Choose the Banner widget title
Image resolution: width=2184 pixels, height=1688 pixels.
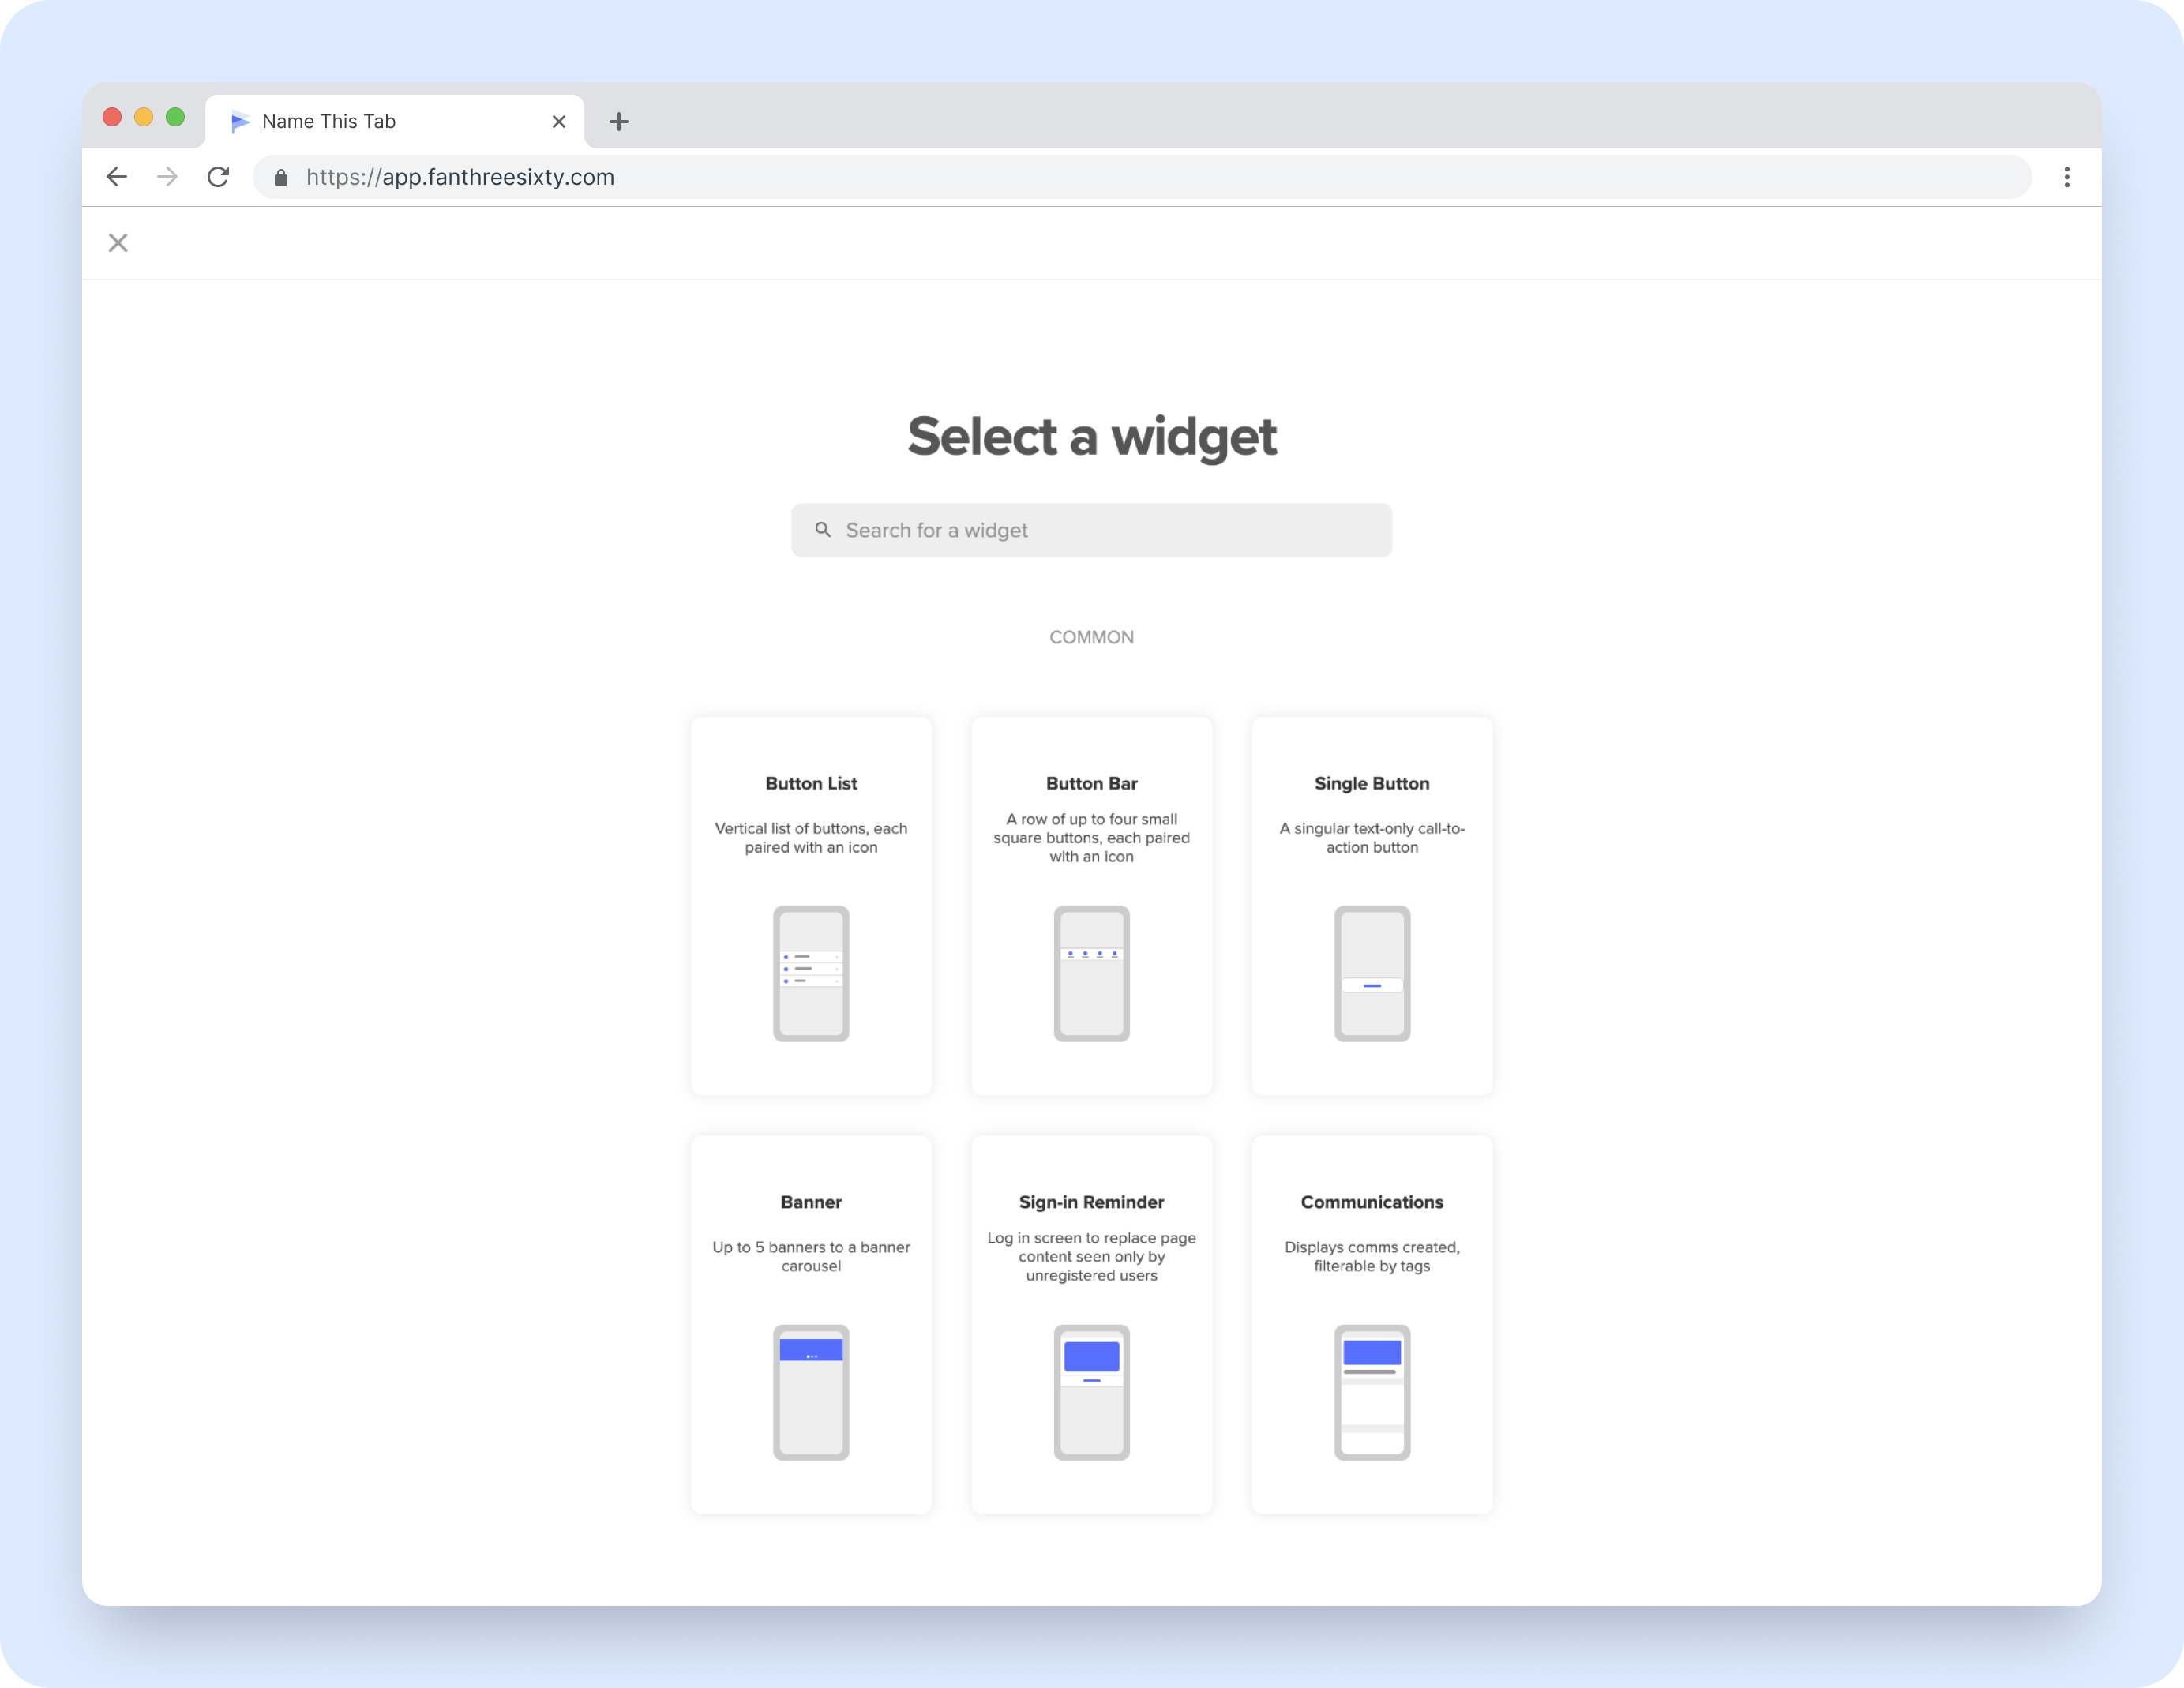(811, 1202)
